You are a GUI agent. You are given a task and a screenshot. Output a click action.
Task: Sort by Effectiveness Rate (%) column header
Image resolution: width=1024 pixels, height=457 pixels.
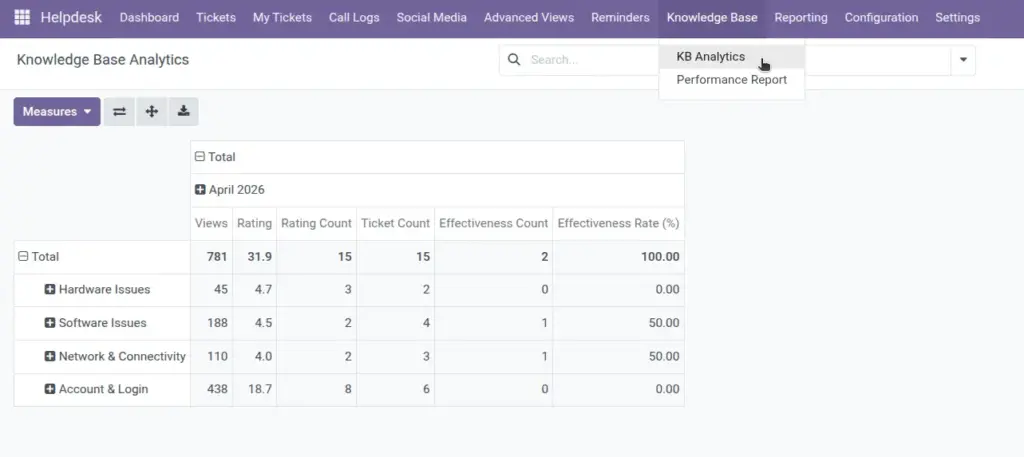618,223
